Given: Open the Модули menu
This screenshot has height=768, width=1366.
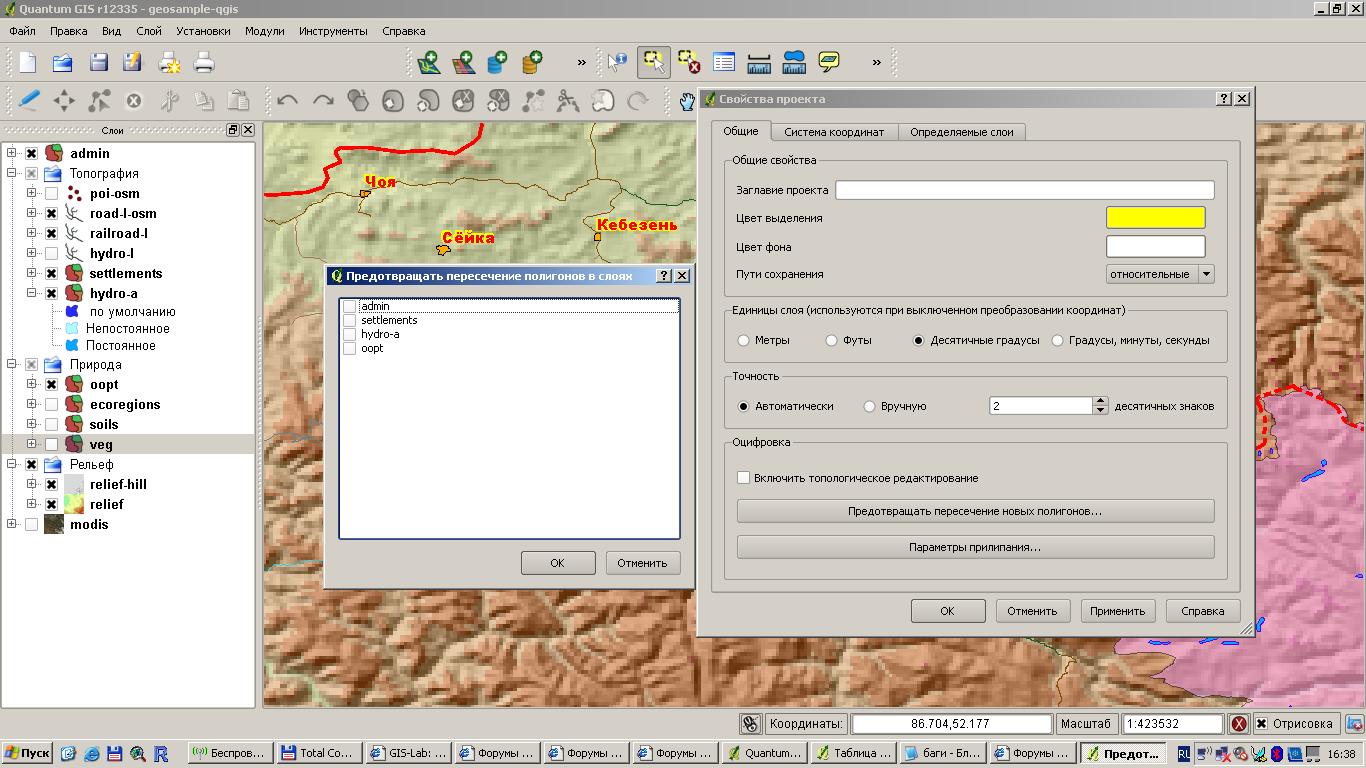Looking at the screenshot, I should tap(264, 31).
